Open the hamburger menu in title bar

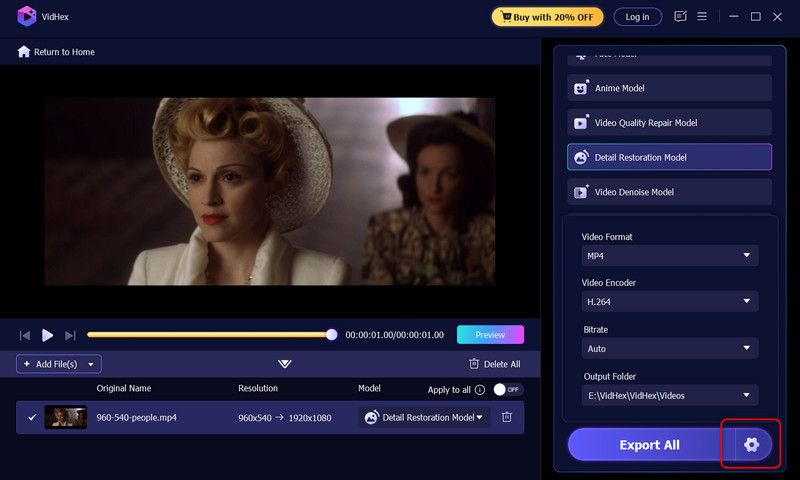(x=702, y=17)
